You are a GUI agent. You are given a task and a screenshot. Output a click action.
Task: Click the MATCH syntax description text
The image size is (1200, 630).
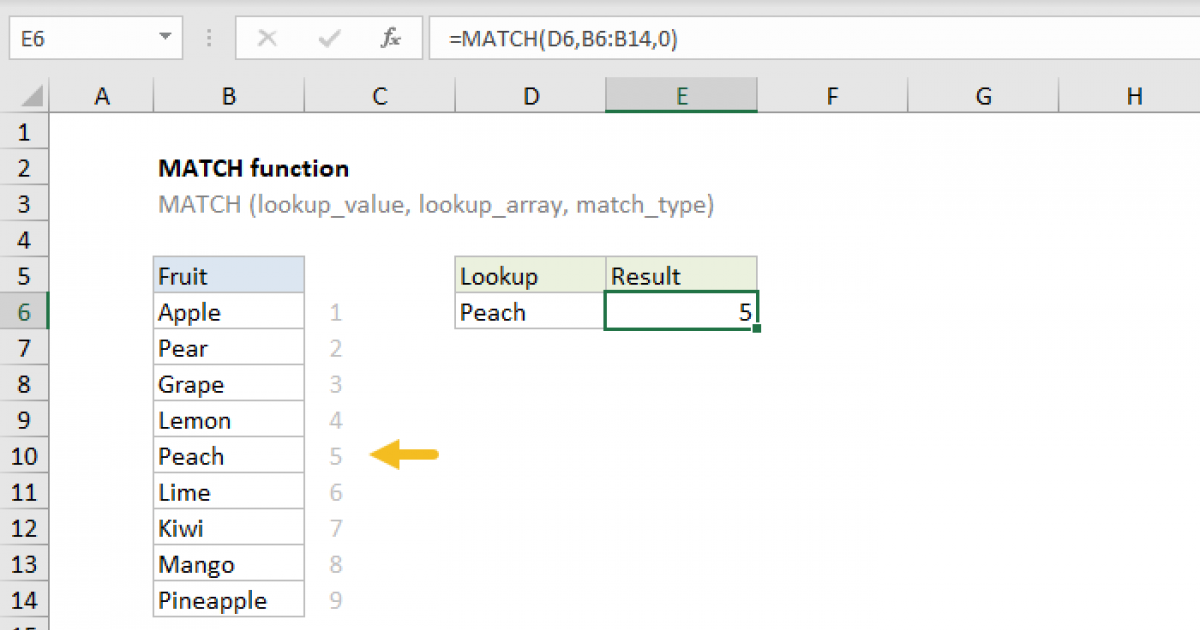(x=436, y=205)
